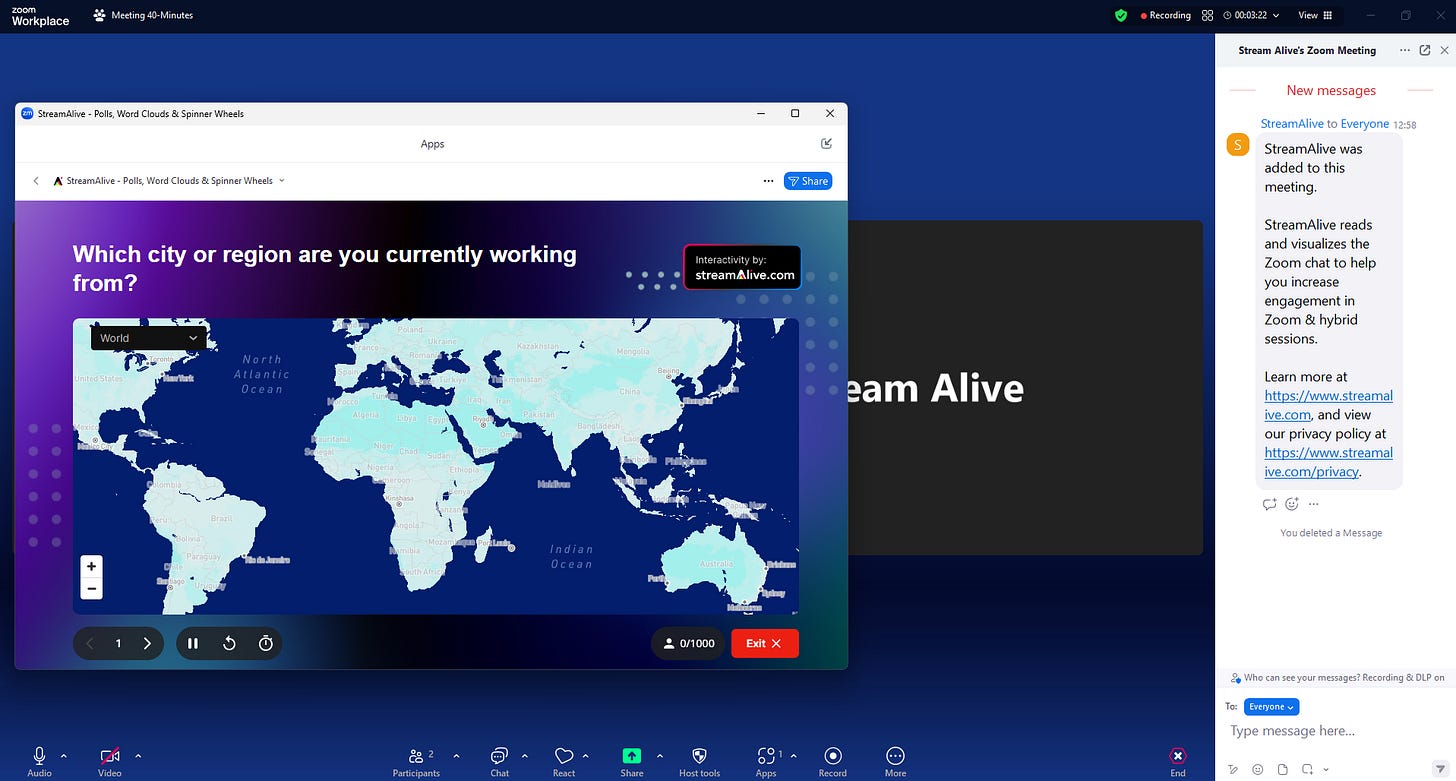Viewport: 1456px width, 781px height.
Task: Click the red End meeting icon
Action: pyautogui.click(x=1178, y=757)
